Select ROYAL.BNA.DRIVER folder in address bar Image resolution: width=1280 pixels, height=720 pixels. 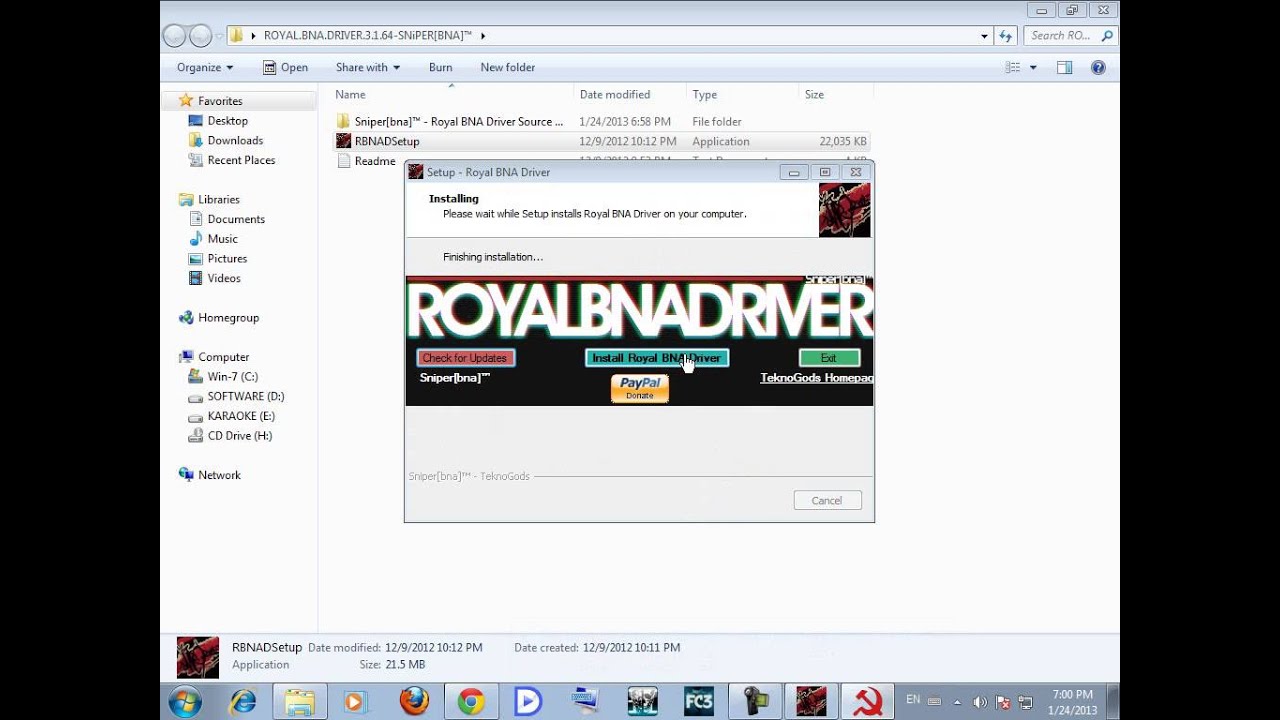(x=367, y=35)
